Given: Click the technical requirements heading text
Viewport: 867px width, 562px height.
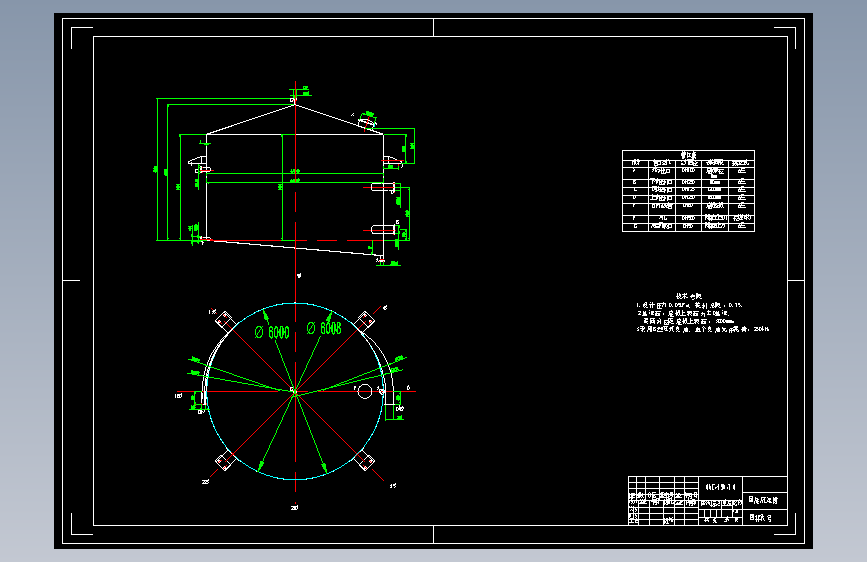Looking at the screenshot, I should pos(688,296).
